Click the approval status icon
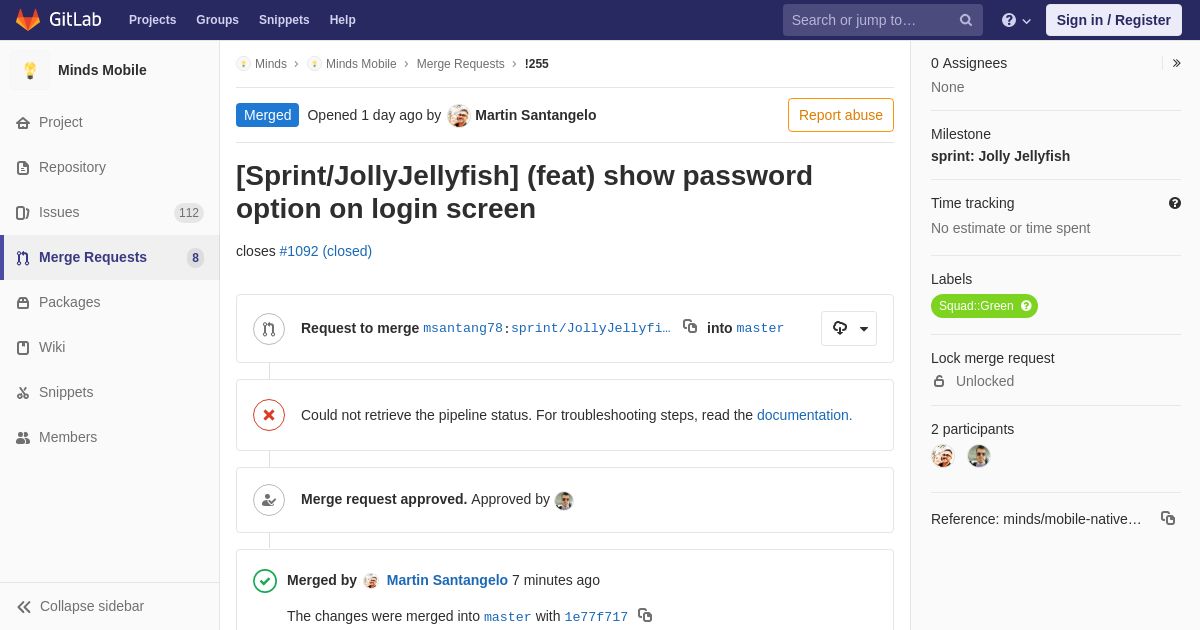Screen dimensions: 1200x630 [x=269, y=500]
